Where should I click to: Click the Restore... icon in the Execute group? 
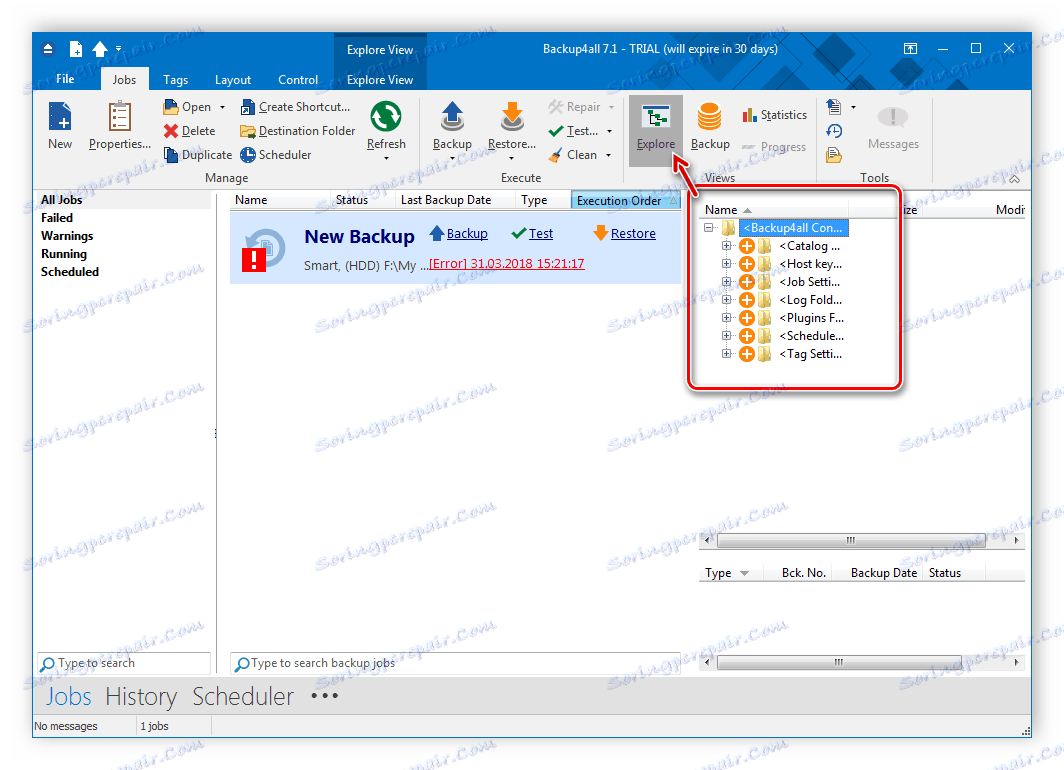512,117
